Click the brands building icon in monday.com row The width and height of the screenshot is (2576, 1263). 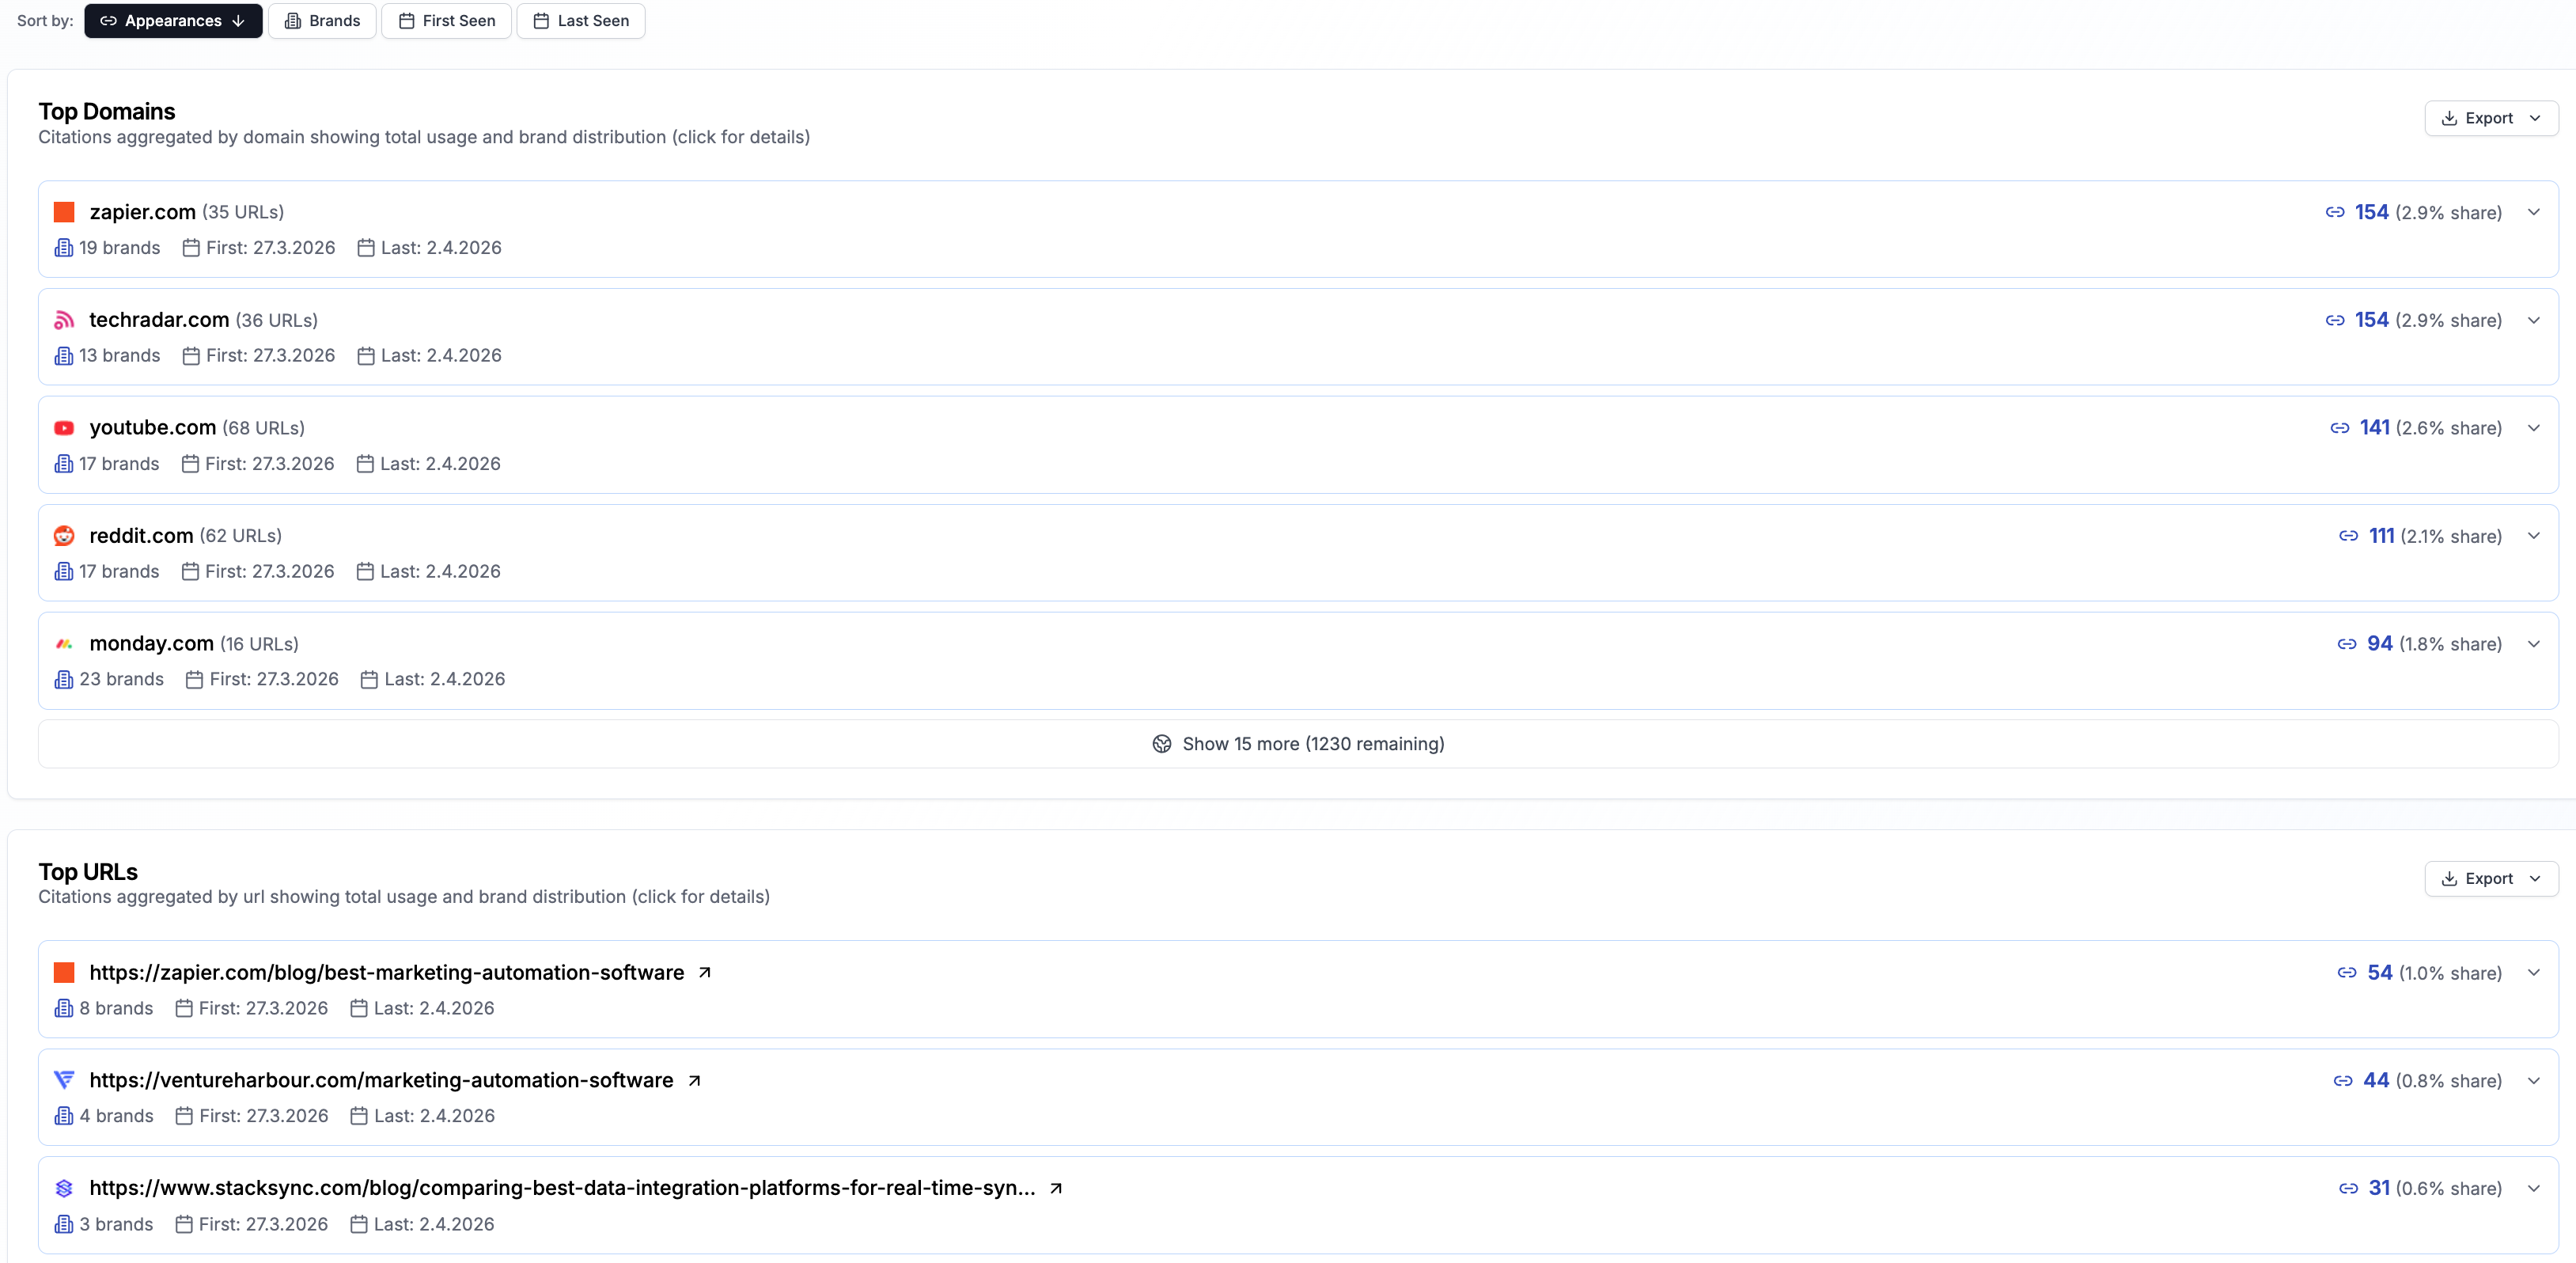point(64,680)
